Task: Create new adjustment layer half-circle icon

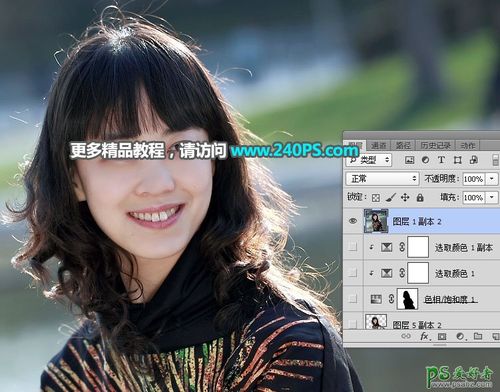Action: 460,336
